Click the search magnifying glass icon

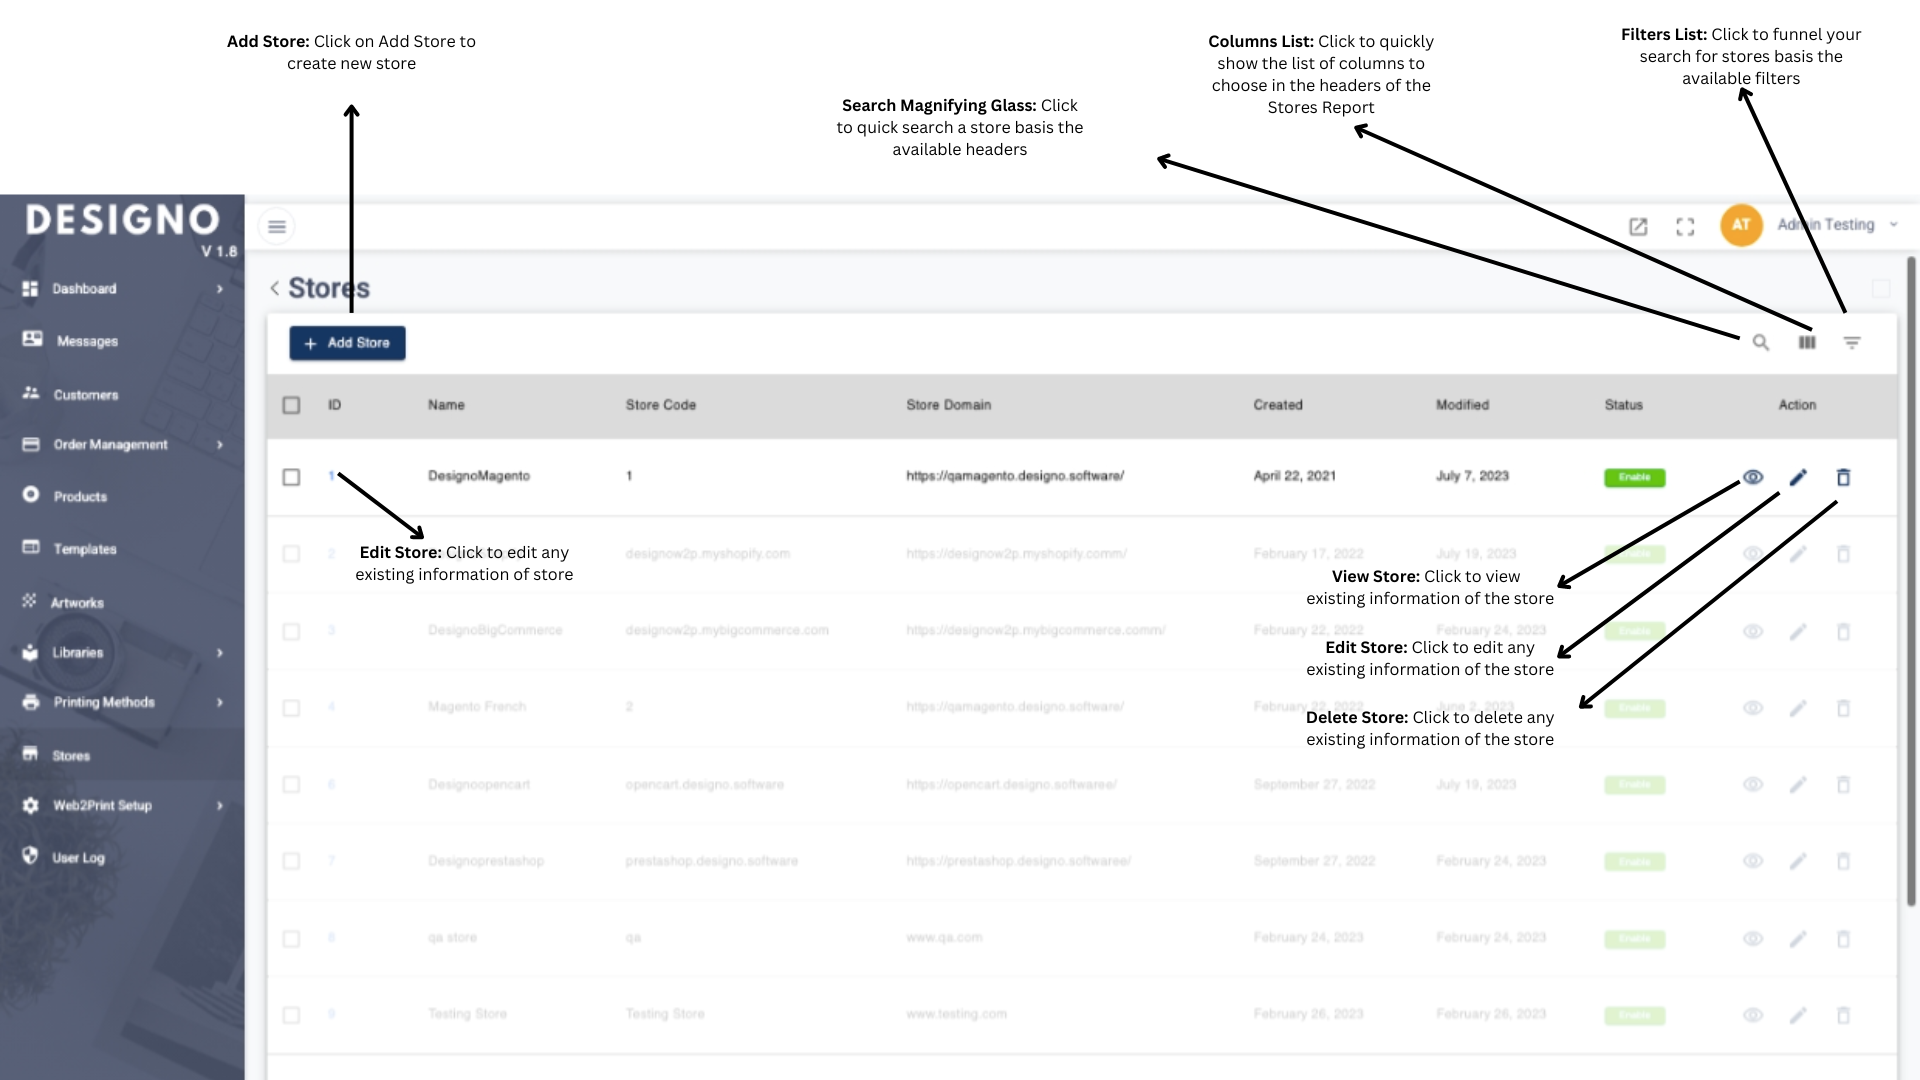click(1760, 343)
